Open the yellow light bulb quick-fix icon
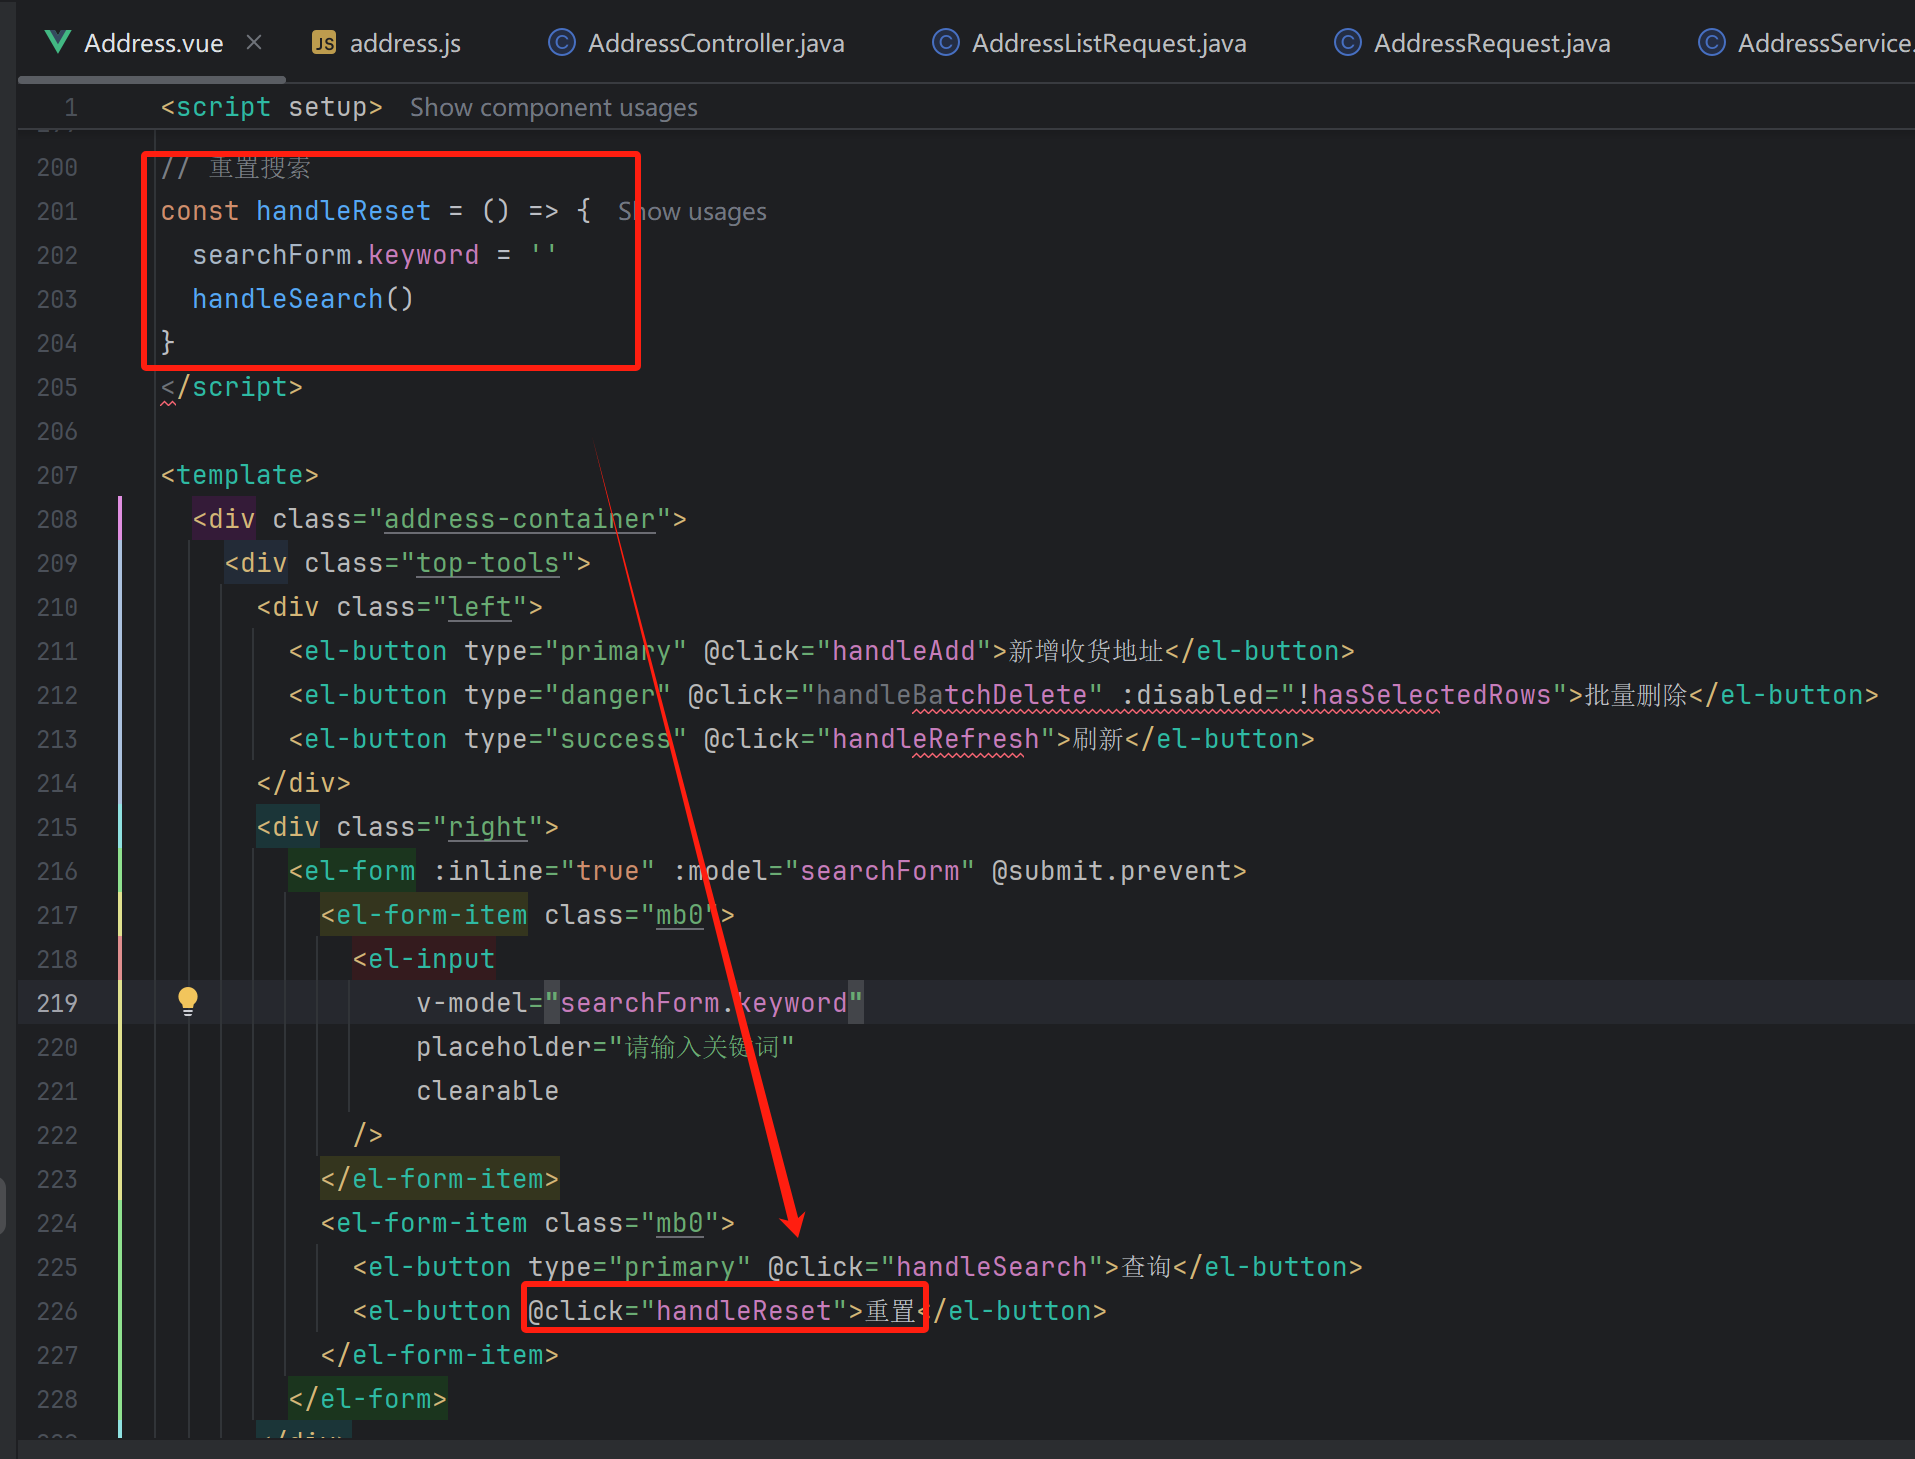This screenshot has height=1459, width=1915. 188,1002
